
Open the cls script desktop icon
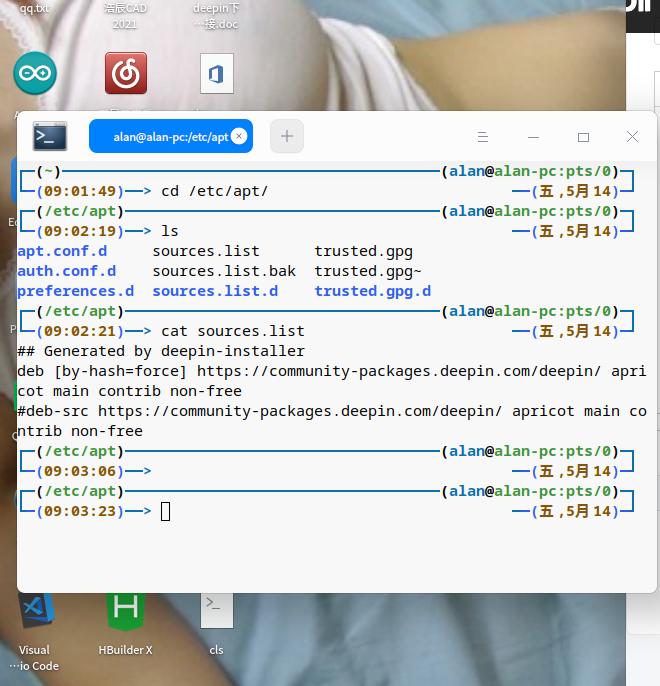(217, 611)
